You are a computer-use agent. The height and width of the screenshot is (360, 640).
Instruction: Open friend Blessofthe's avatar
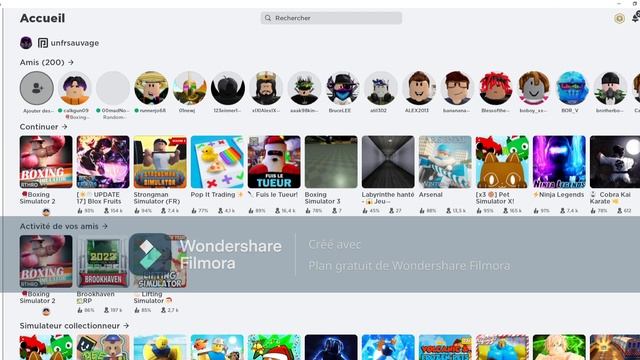[496, 88]
